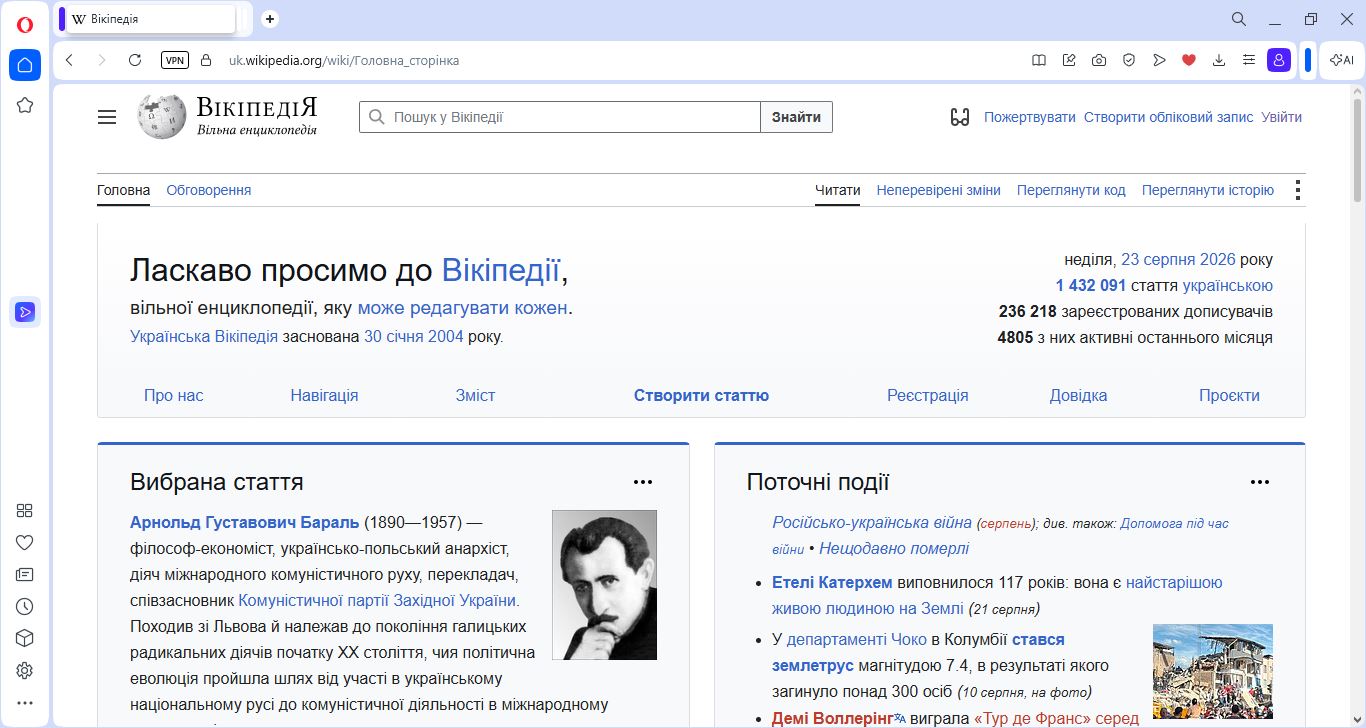Open the ad blocker shield icon
The image size is (1366, 728).
[1129, 60]
